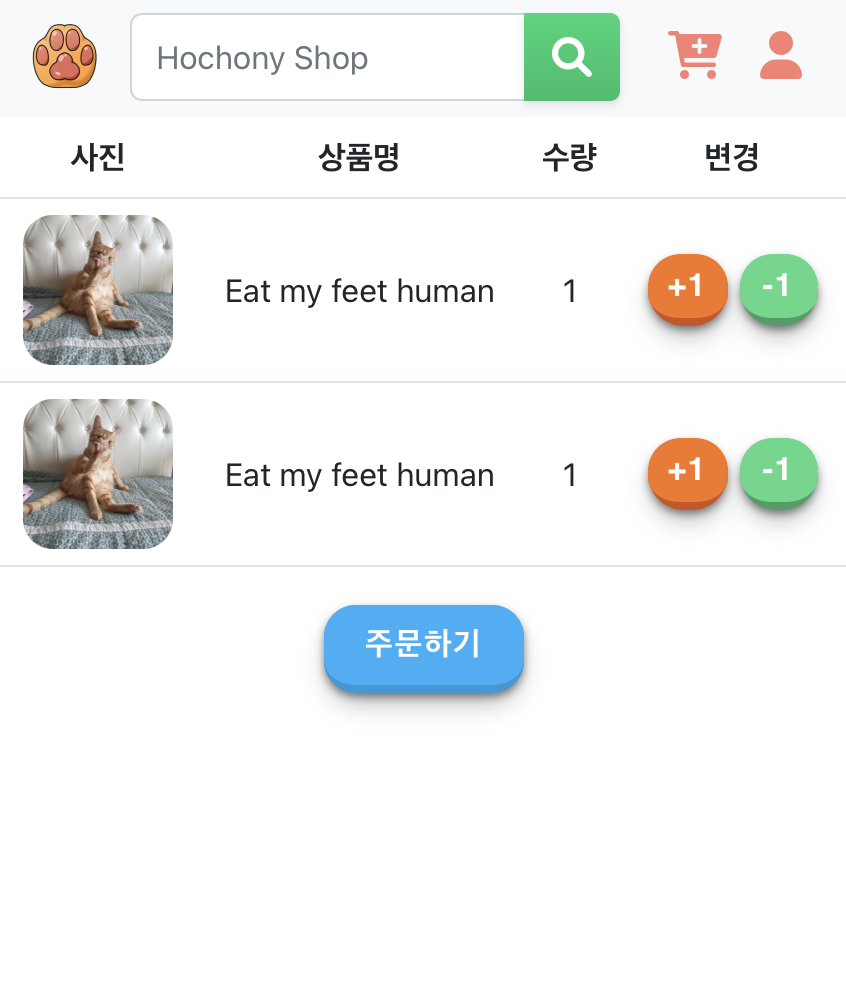Viewport: 846px width, 985px height.
Task: Decrease second item quantity with green -1
Action: pyautogui.click(x=779, y=474)
